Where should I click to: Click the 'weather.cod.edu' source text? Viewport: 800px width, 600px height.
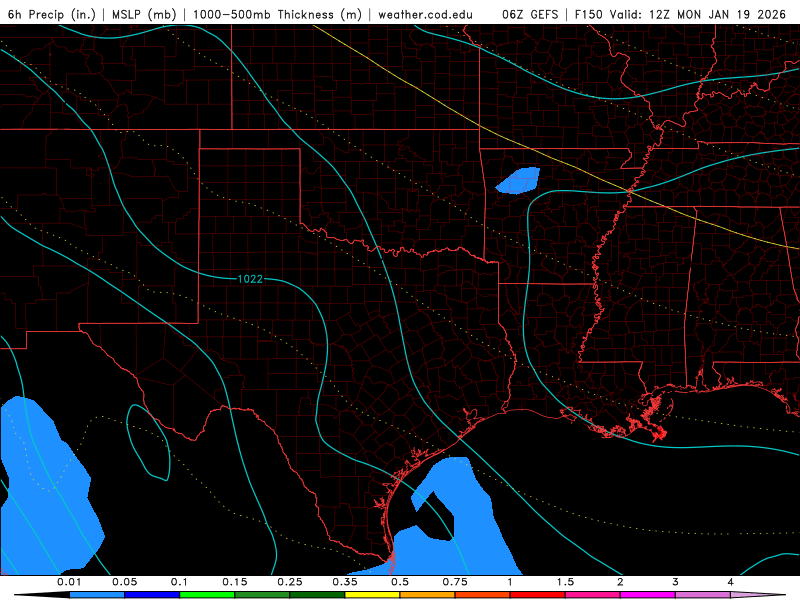(426, 15)
